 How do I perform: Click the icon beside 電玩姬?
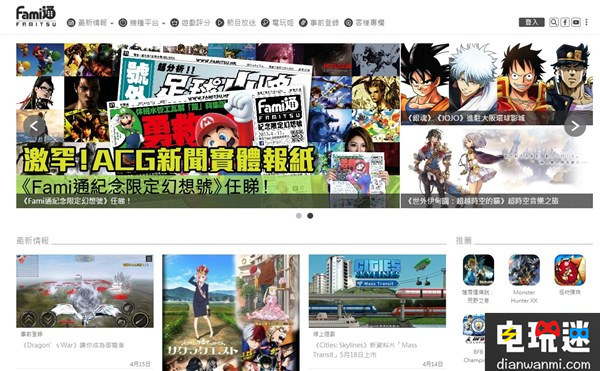(265, 23)
